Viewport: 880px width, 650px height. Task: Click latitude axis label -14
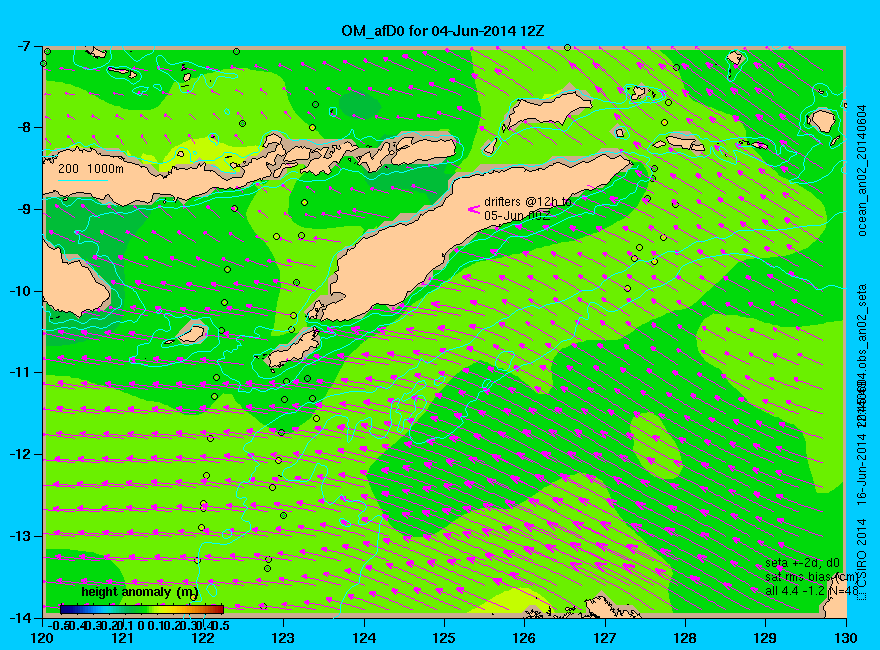click(21, 618)
